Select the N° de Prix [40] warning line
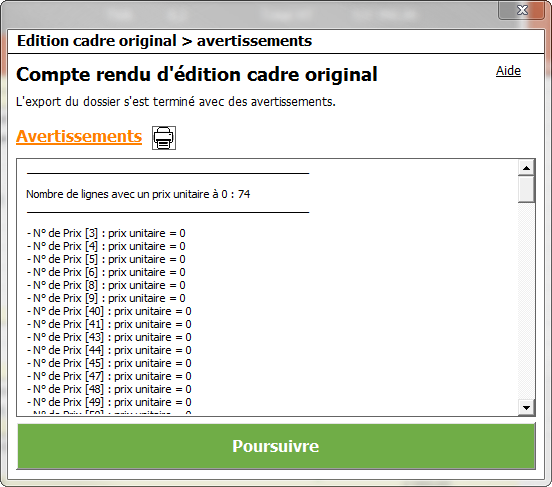The width and height of the screenshot is (552, 487). tap(109, 311)
